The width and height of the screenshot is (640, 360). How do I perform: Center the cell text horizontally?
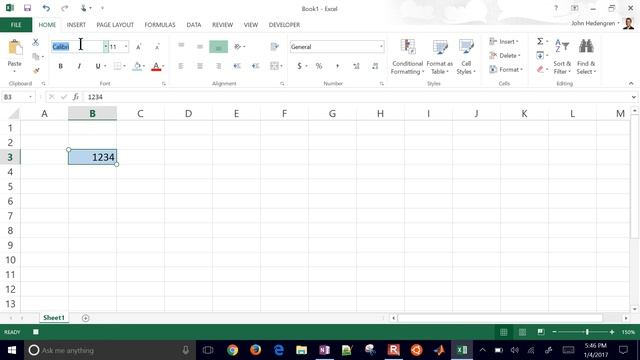coord(200,66)
